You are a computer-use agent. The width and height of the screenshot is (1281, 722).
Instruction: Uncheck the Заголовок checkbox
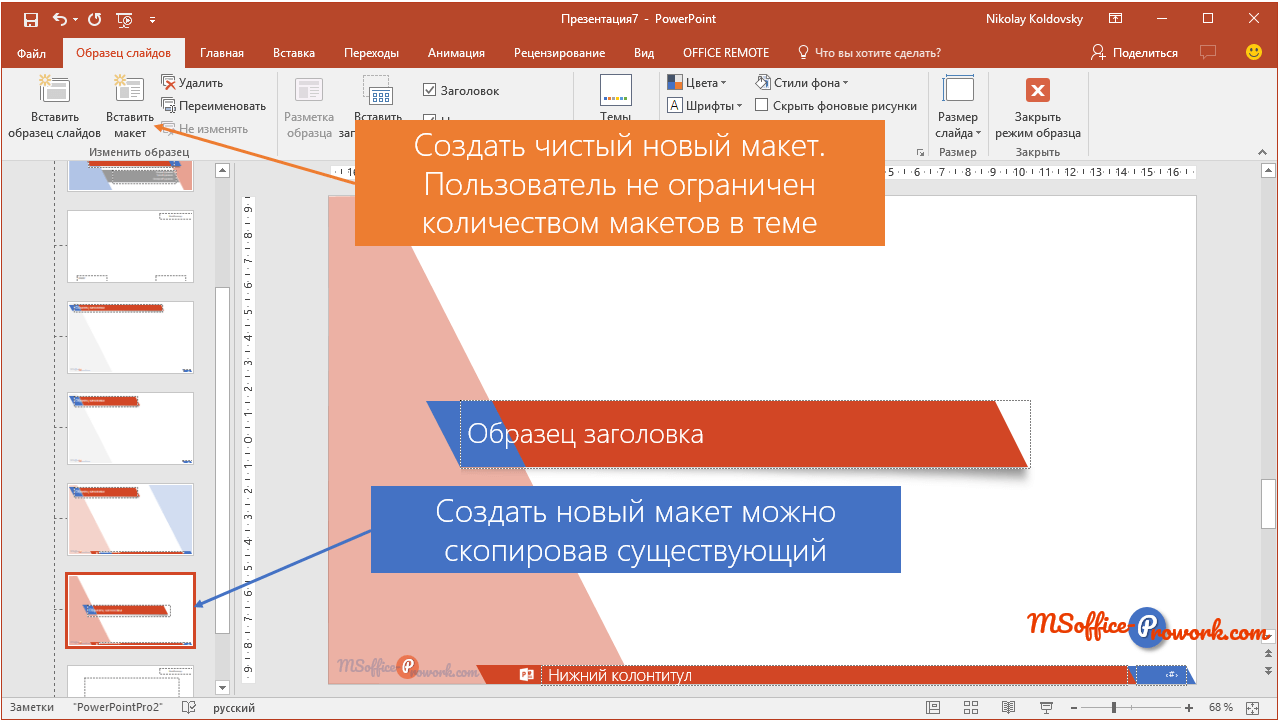[430, 91]
